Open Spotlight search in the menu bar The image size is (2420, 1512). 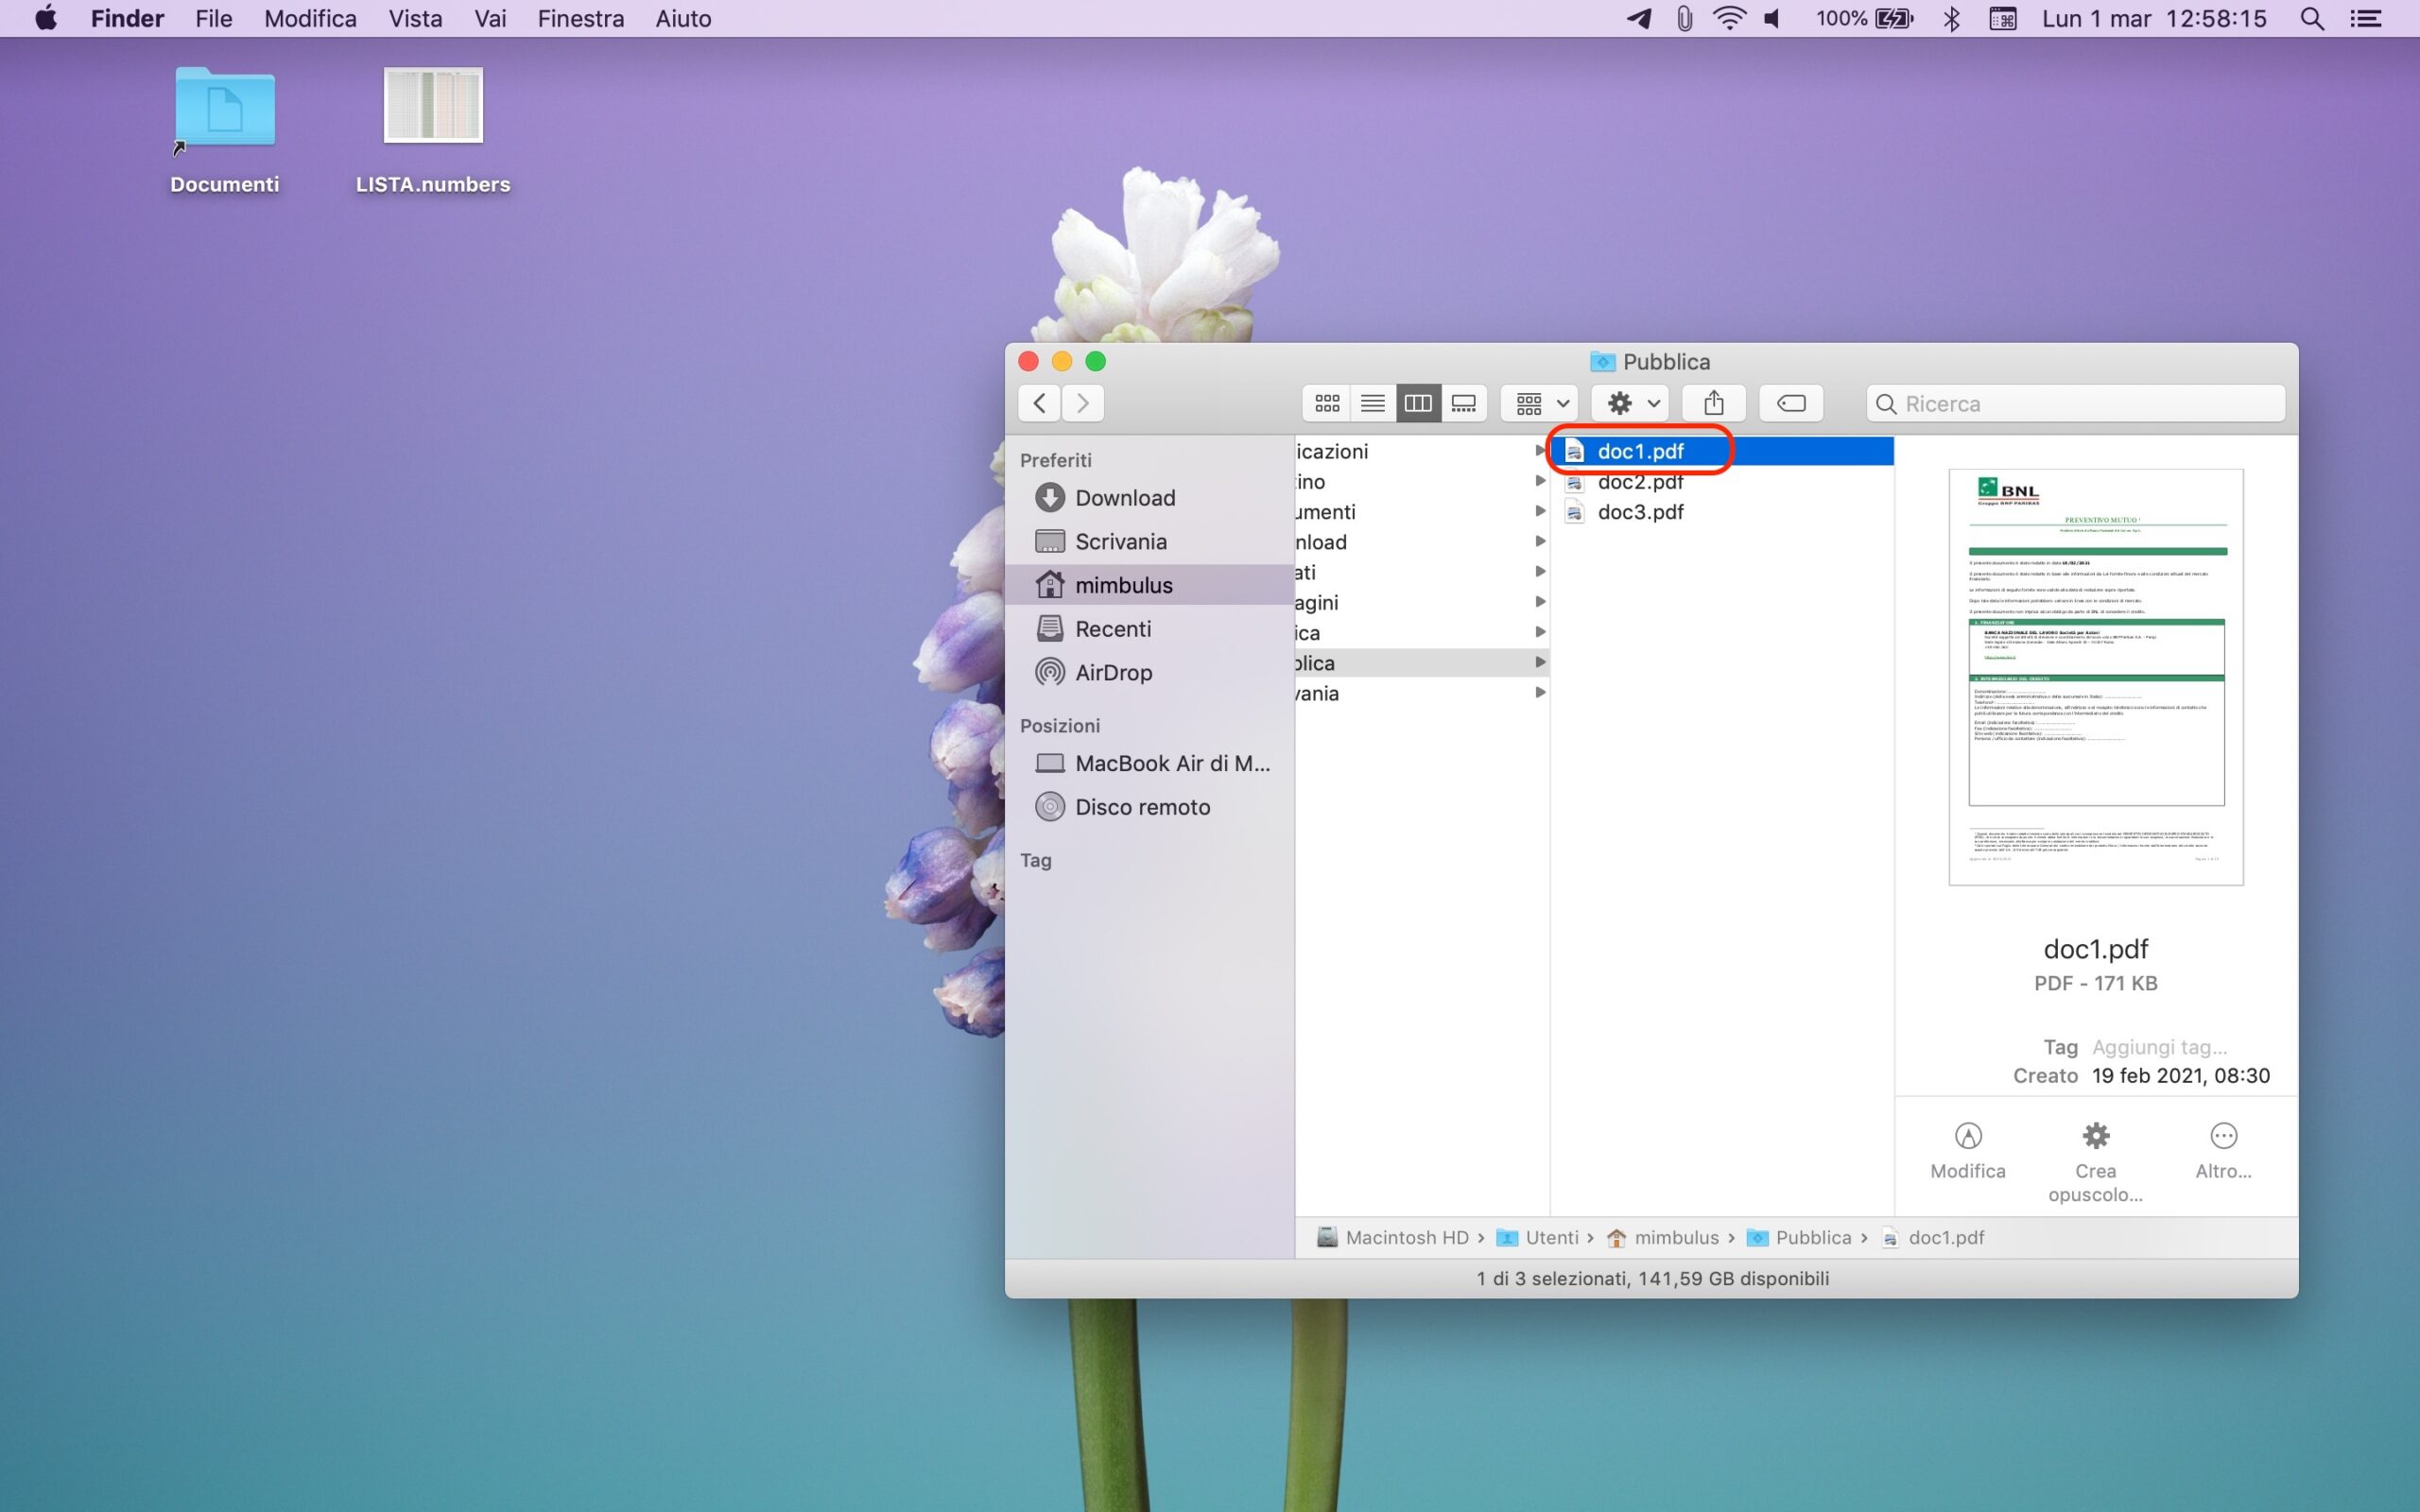(2311, 18)
